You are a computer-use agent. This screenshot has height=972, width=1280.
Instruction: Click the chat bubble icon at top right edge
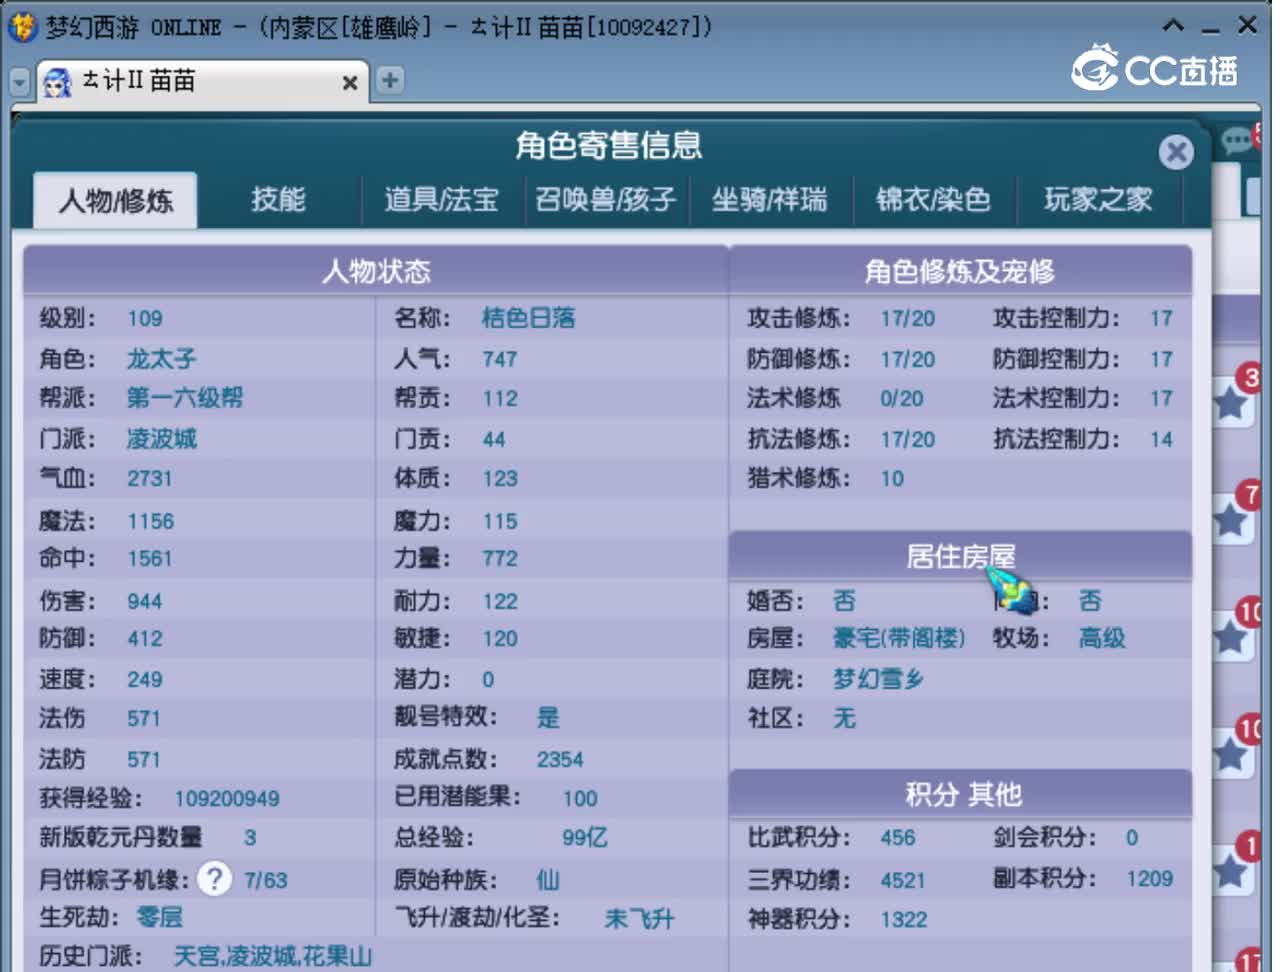(1236, 142)
